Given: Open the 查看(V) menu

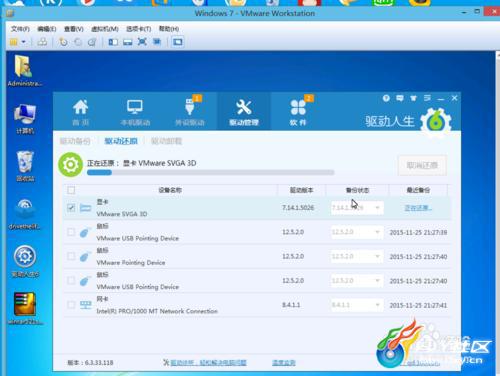Looking at the screenshot, I should pyautogui.click(x=74, y=29).
